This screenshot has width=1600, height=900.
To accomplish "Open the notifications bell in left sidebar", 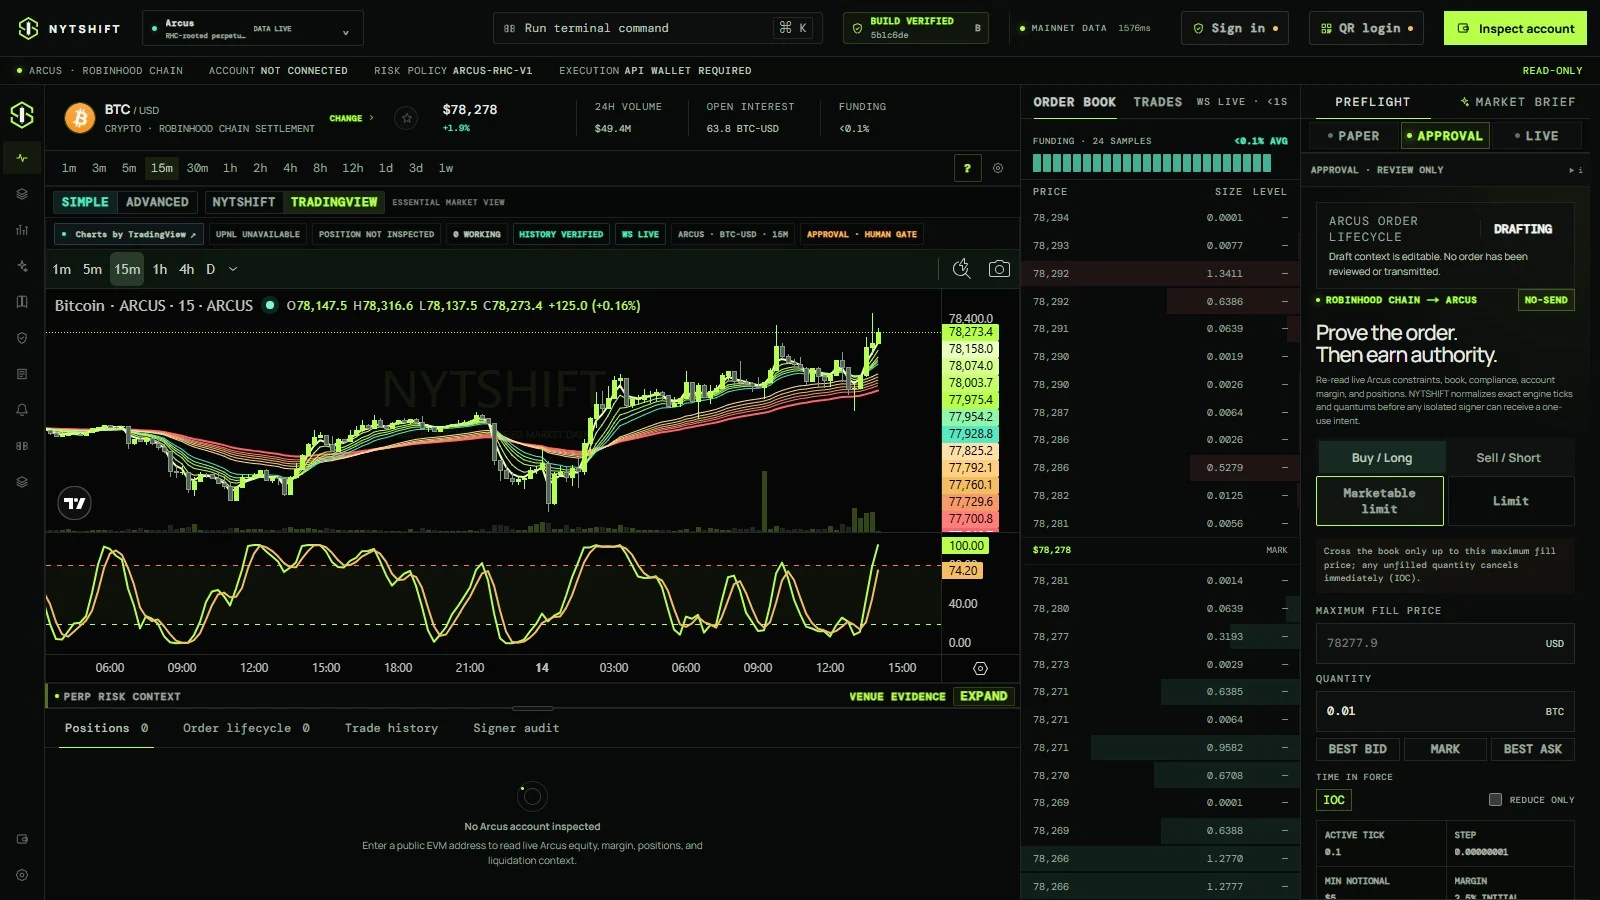I will click(22, 410).
